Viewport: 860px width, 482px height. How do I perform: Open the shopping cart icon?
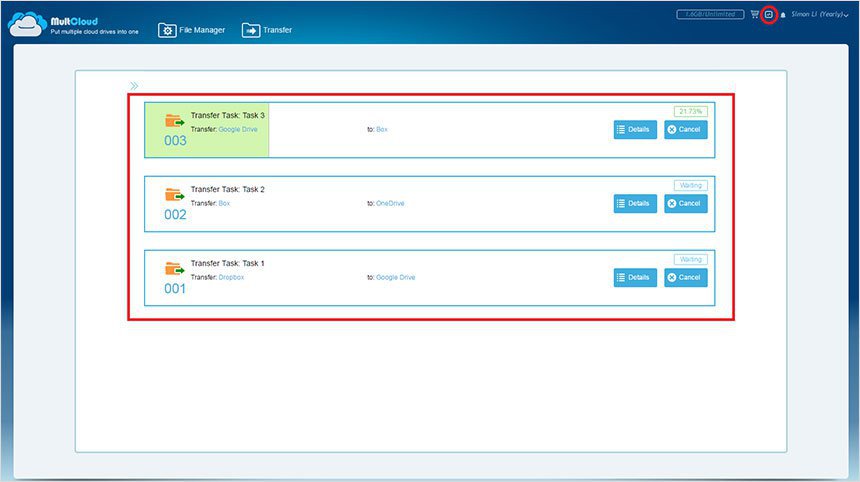point(755,14)
